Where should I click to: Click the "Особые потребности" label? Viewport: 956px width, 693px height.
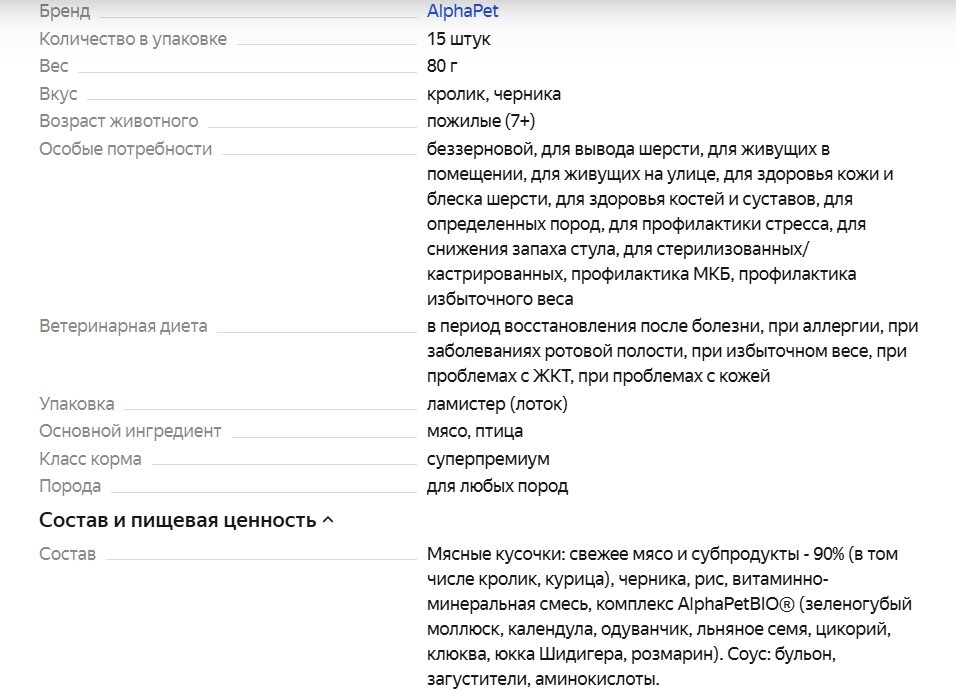(x=125, y=149)
